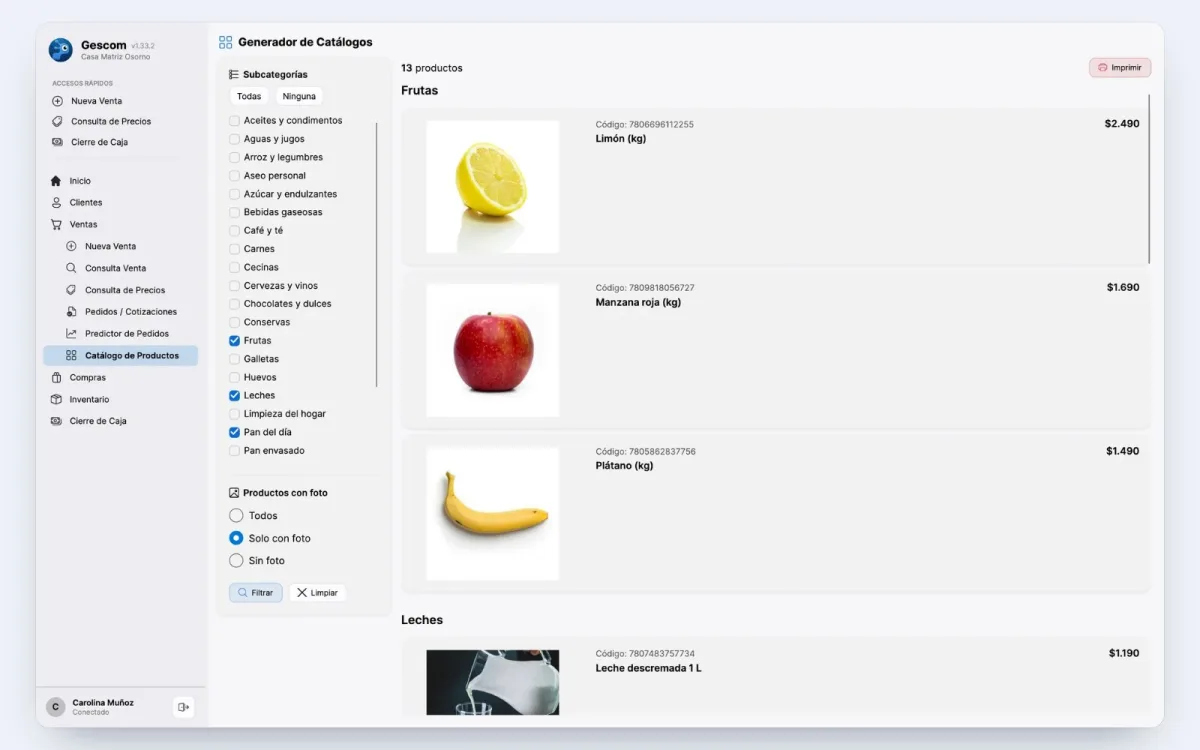This screenshot has width=1200, height=750.
Task: Select the Sin foto radio button
Action: click(x=236, y=561)
